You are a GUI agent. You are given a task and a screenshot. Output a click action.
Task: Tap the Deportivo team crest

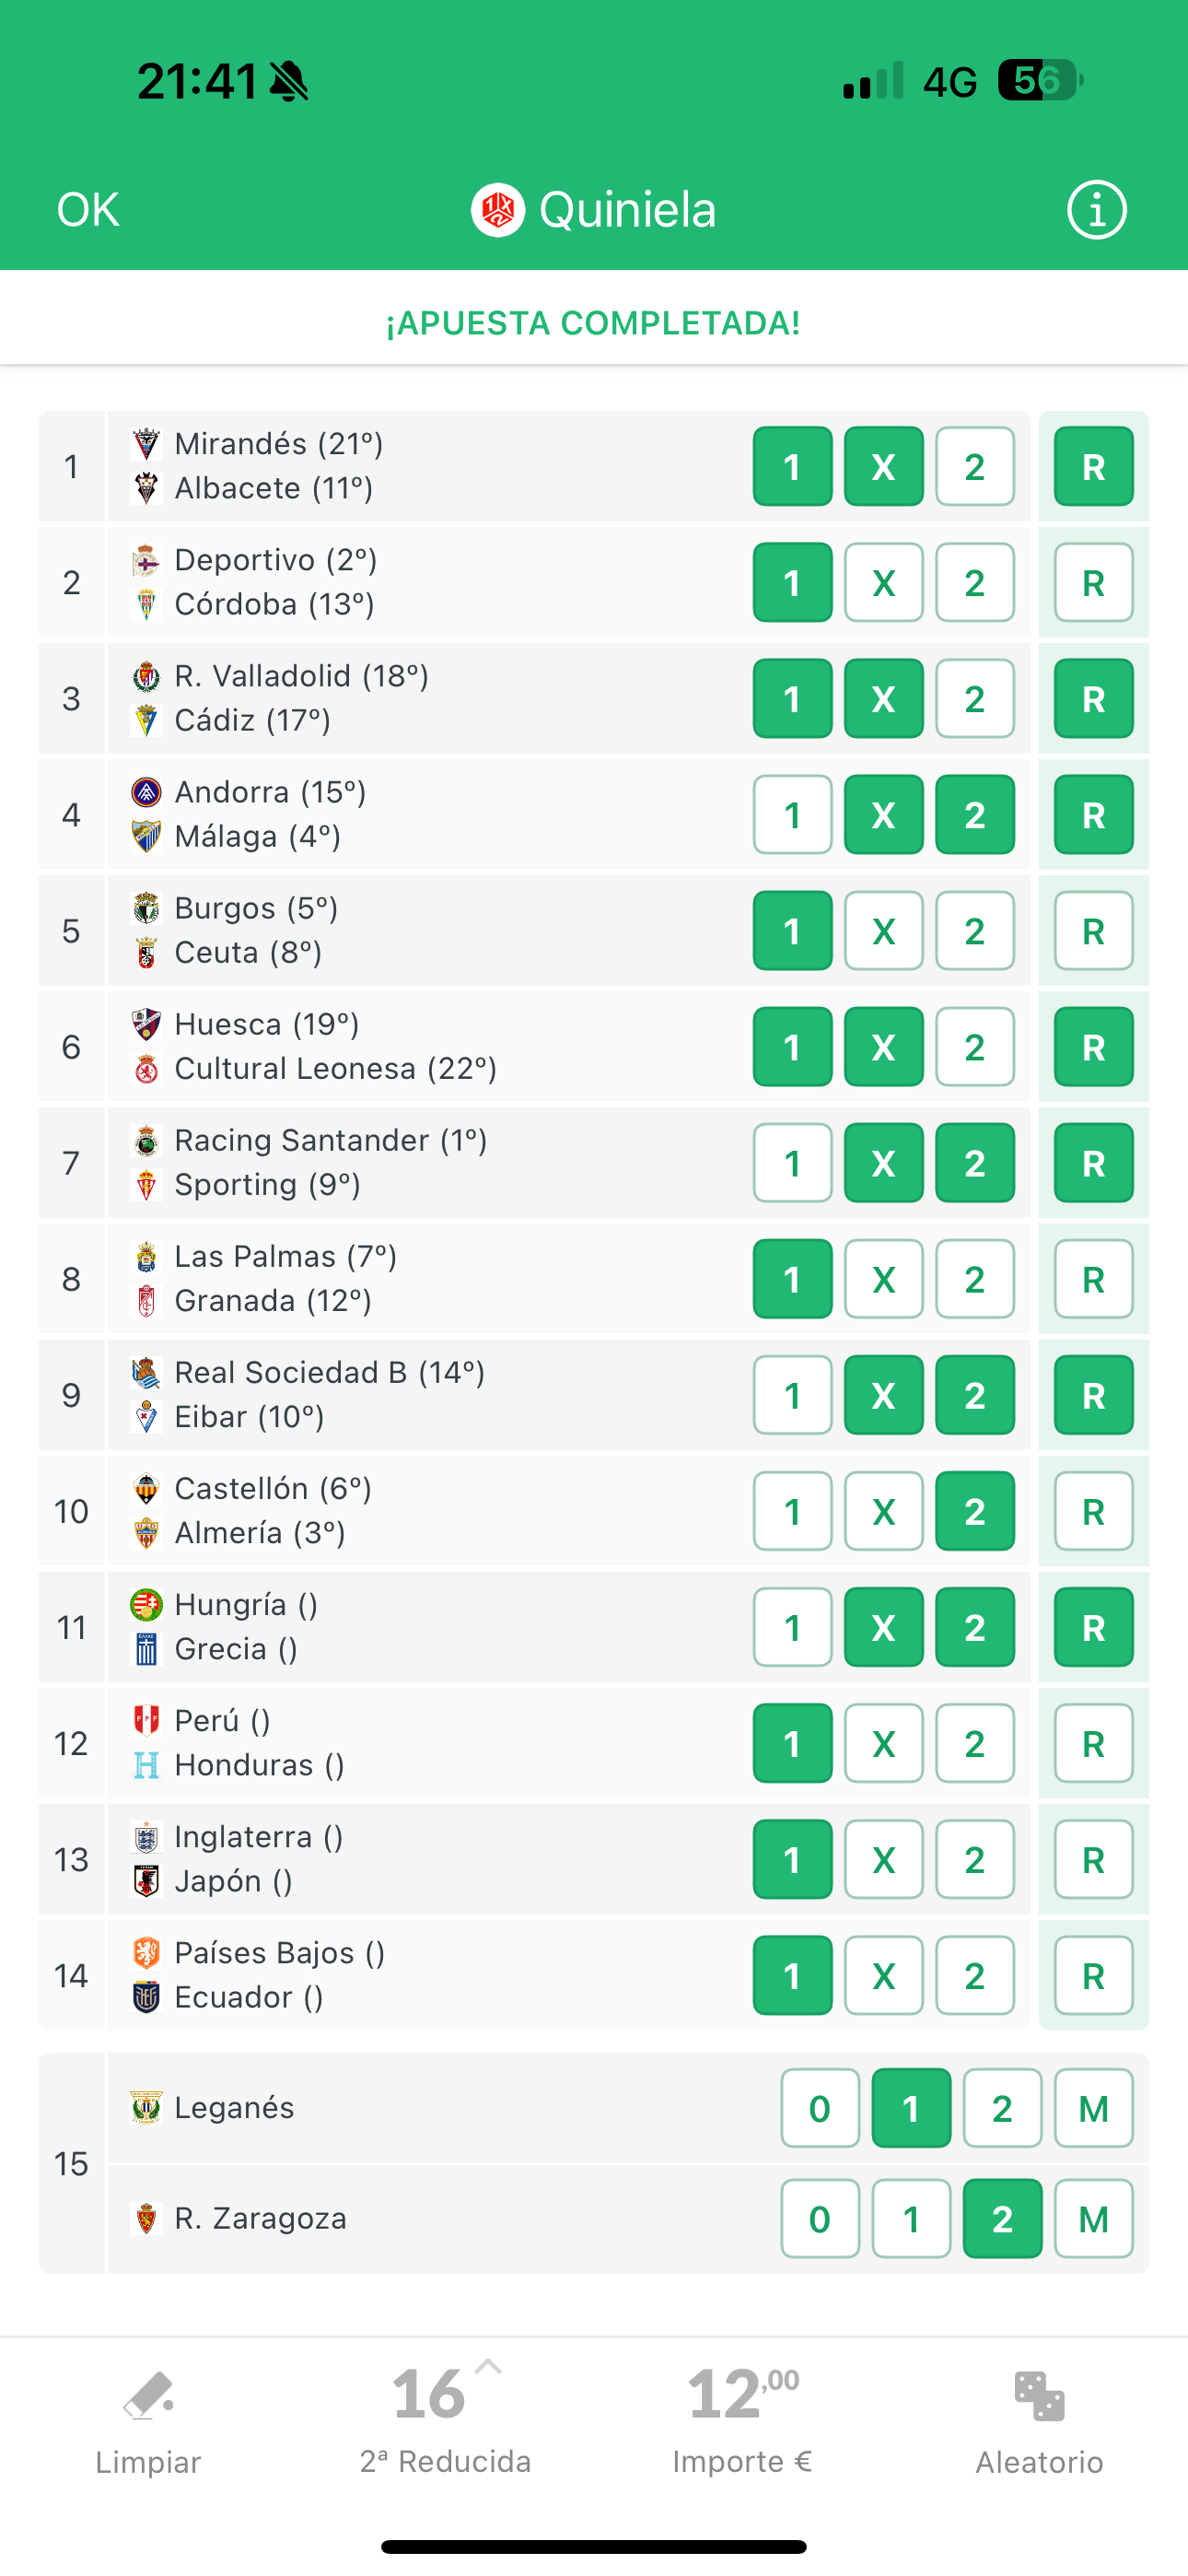click(146, 560)
